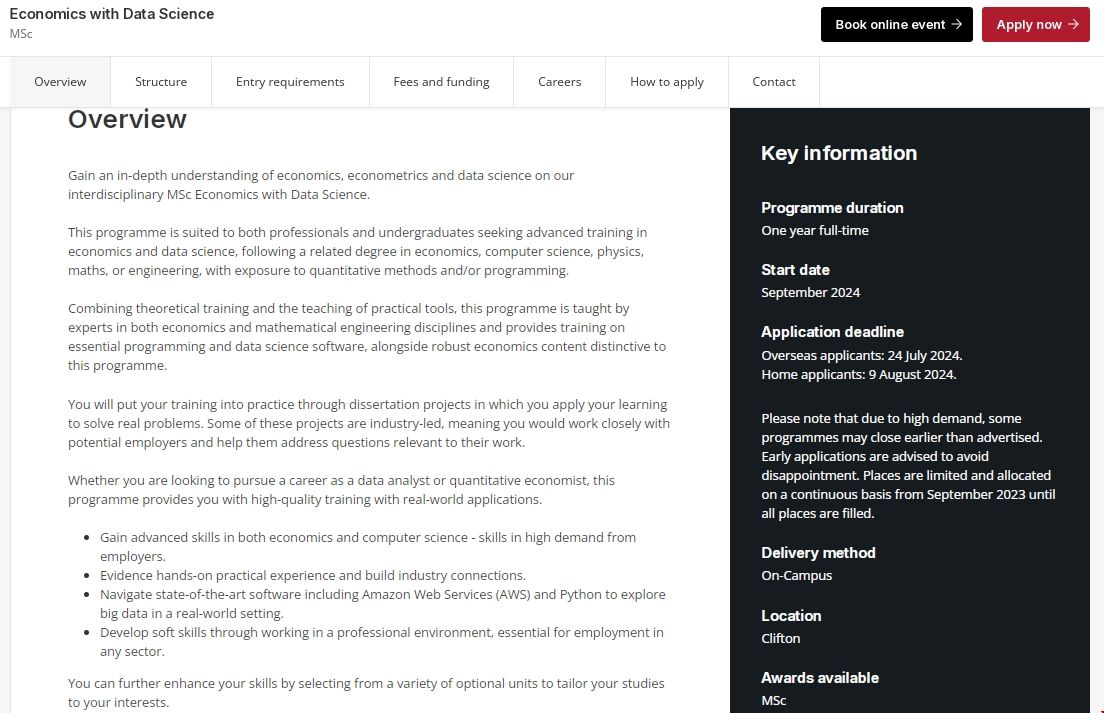Jump to the Contact tab

click(x=773, y=82)
